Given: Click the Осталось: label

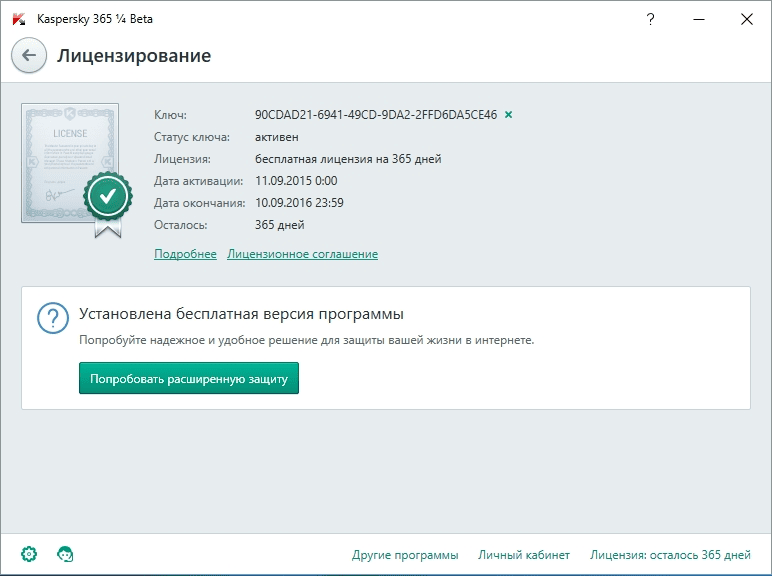Looking at the screenshot, I should click(x=181, y=225).
